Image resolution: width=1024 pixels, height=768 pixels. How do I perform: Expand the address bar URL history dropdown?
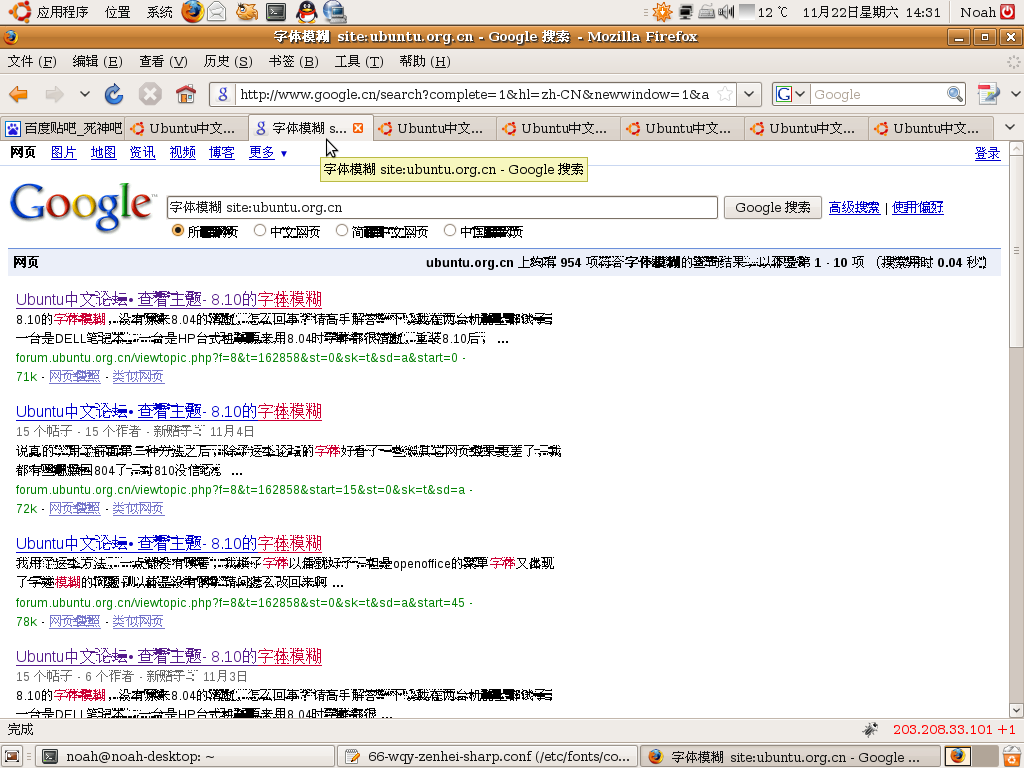749,95
